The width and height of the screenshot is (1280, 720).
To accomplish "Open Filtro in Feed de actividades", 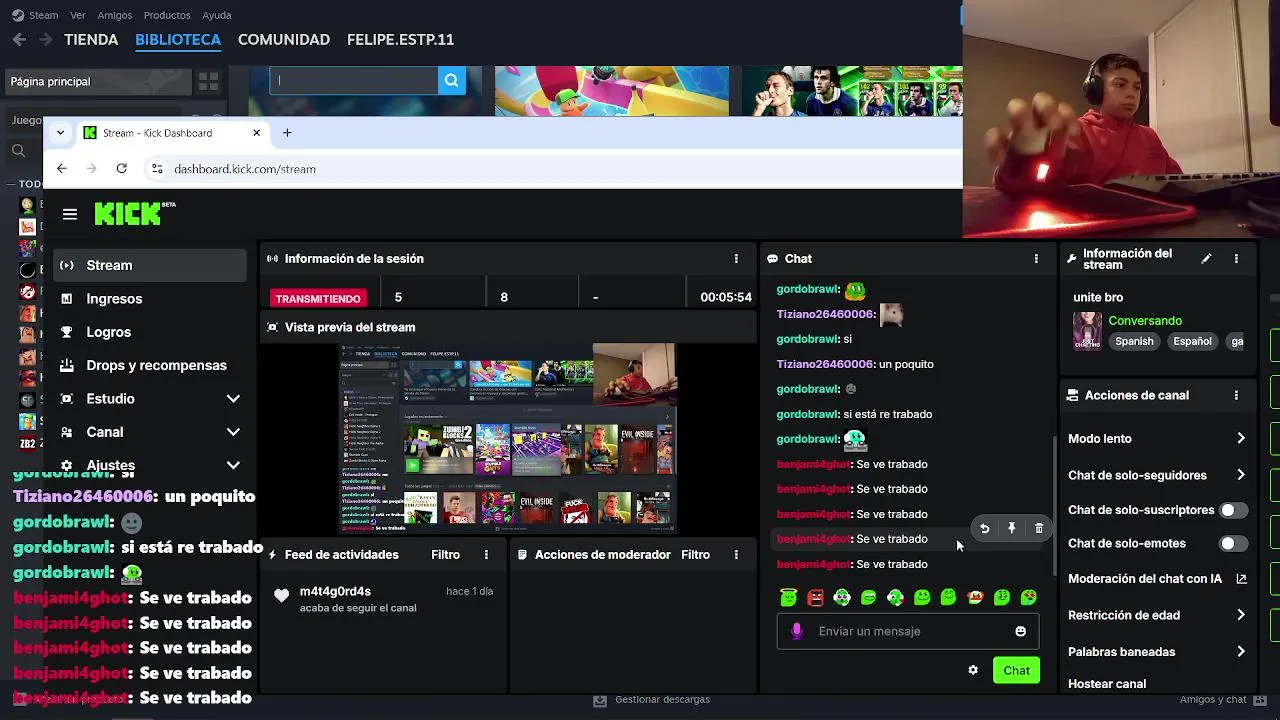I will point(446,554).
